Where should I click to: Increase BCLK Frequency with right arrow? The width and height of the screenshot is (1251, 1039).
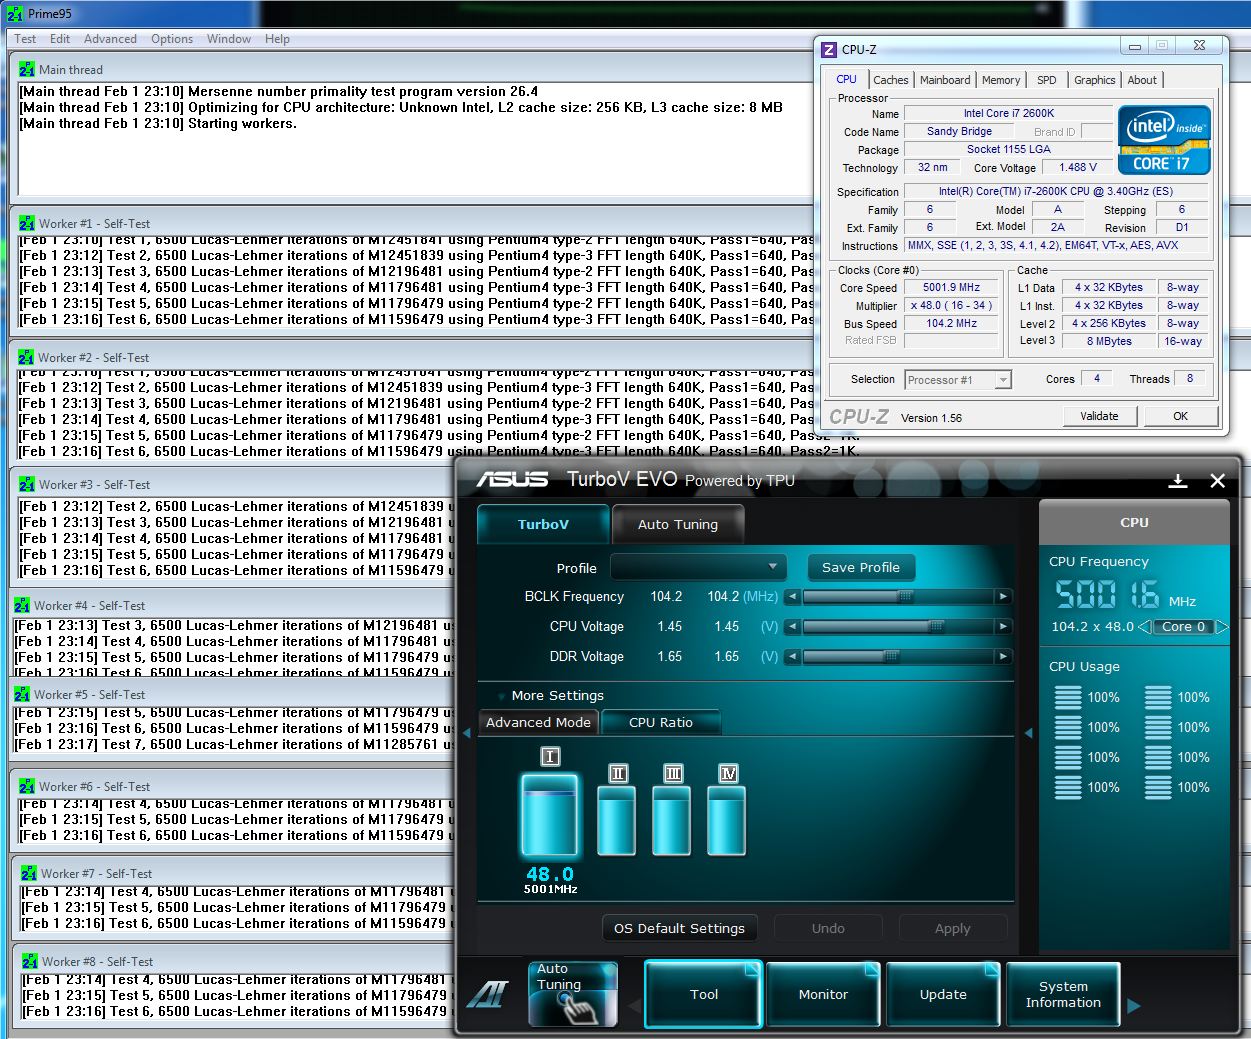coord(1003,596)
